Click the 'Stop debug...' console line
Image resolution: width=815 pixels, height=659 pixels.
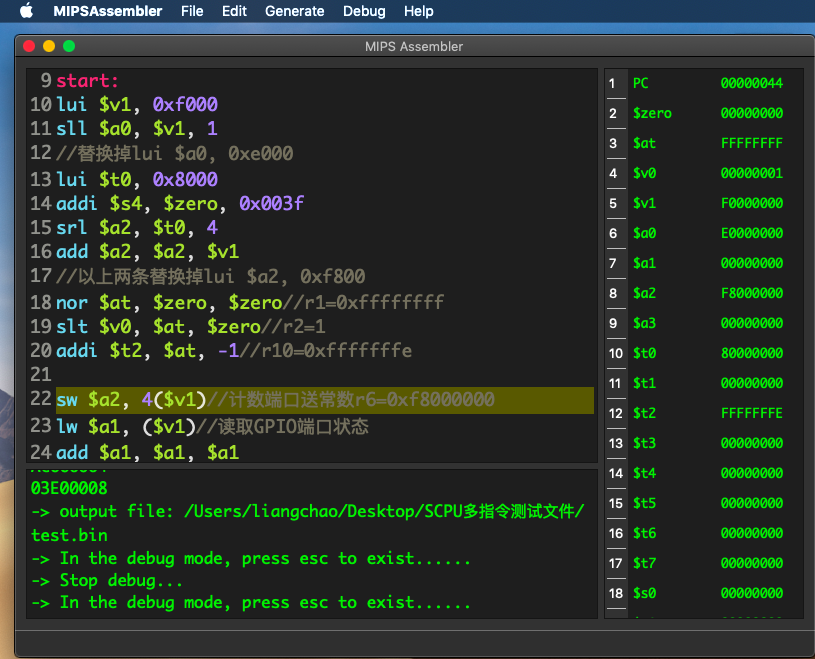107,581
